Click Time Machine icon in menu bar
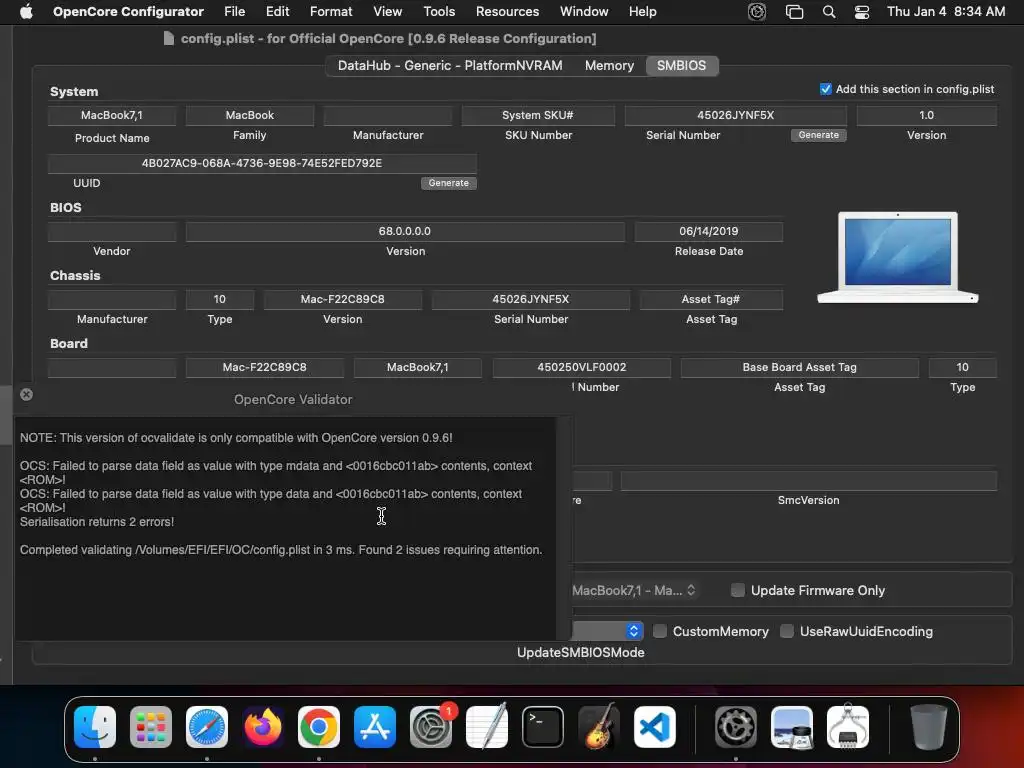 (757, 12)
